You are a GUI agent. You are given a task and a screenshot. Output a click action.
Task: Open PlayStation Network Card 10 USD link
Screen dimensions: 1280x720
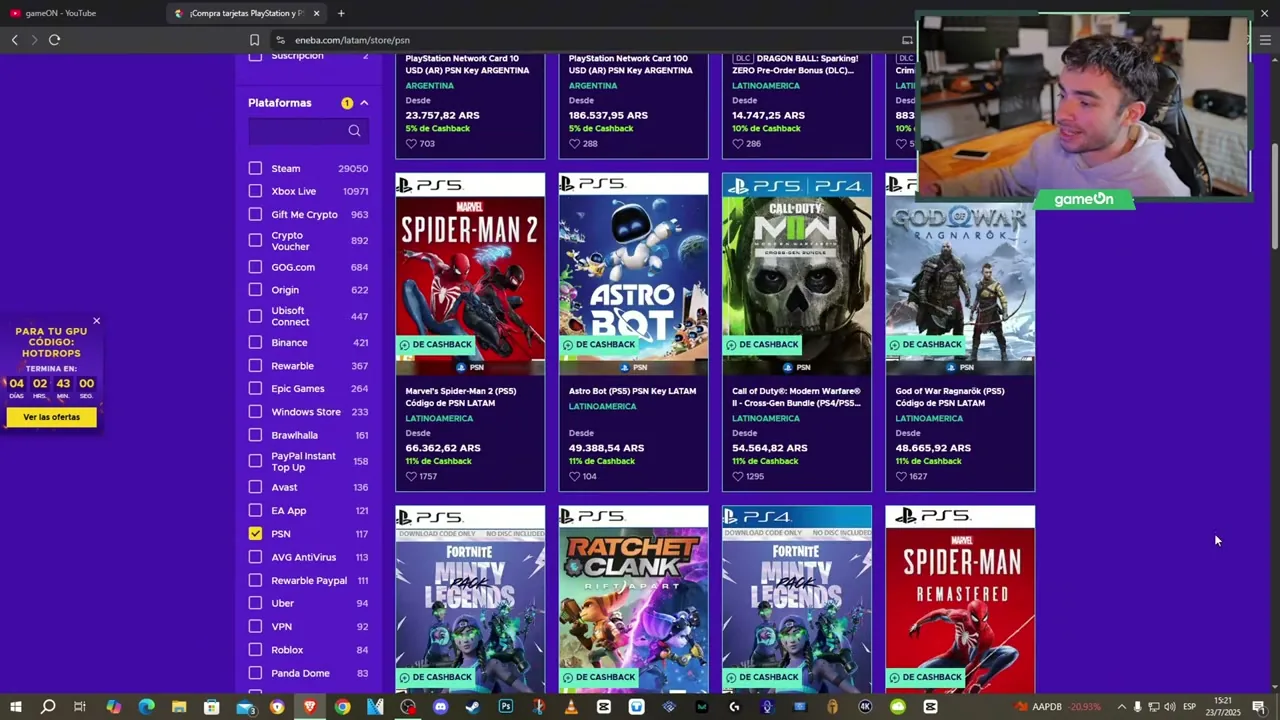463,65
